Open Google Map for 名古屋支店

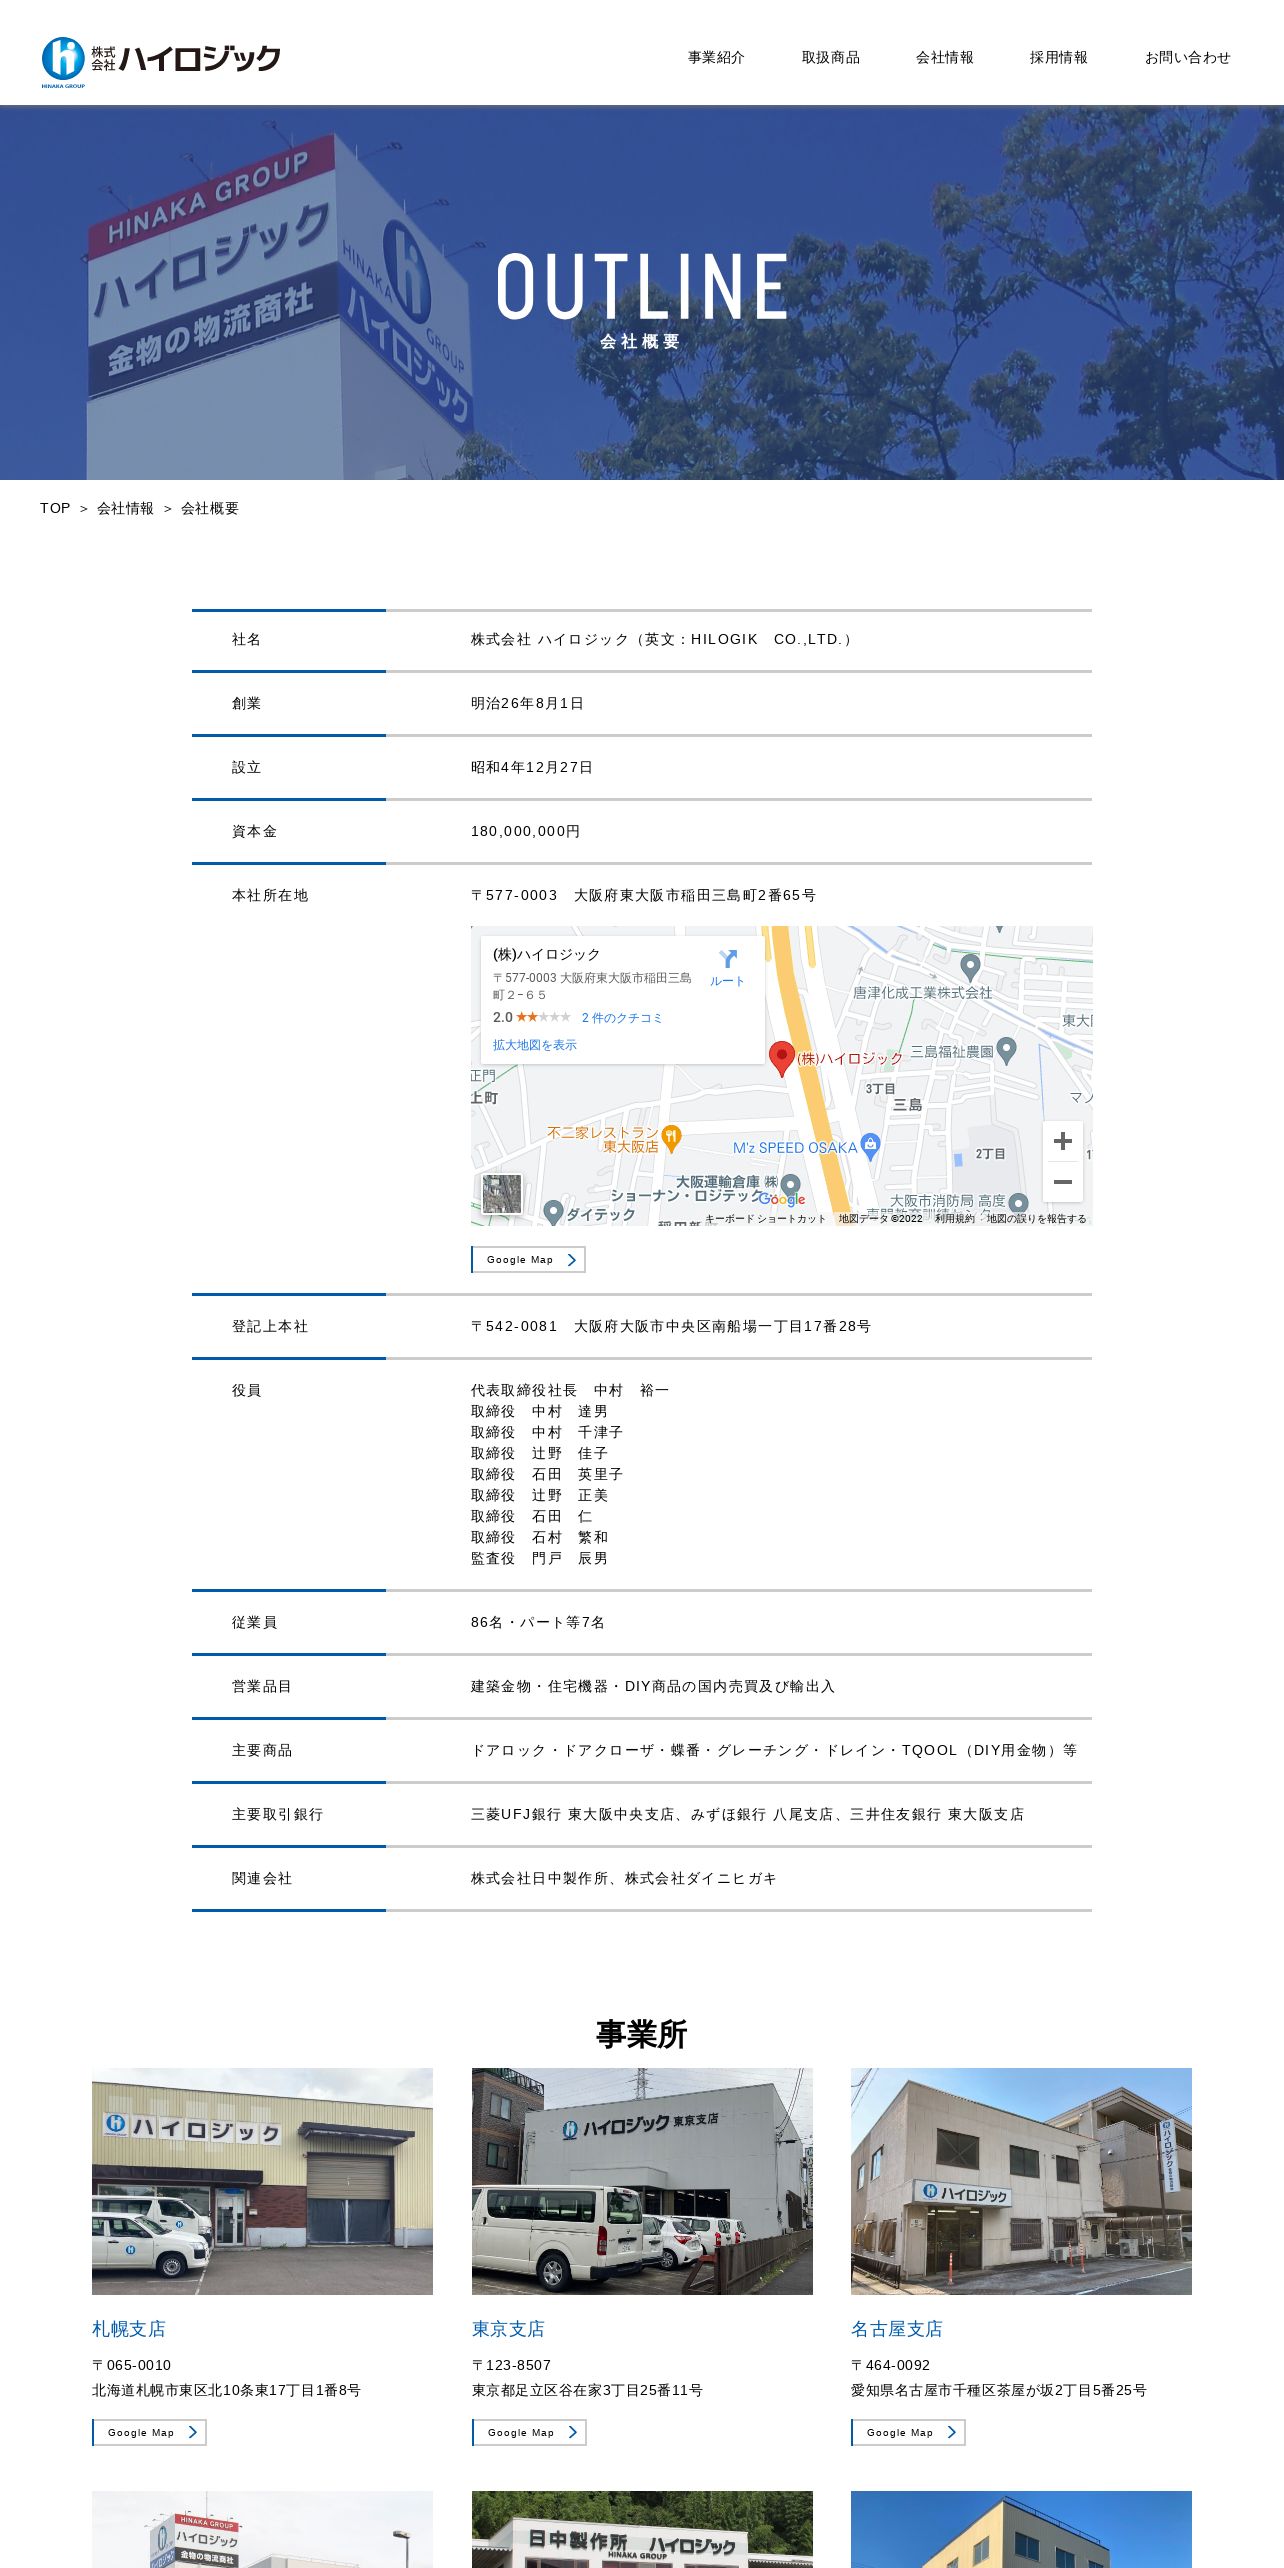[x=908, y=2432]
